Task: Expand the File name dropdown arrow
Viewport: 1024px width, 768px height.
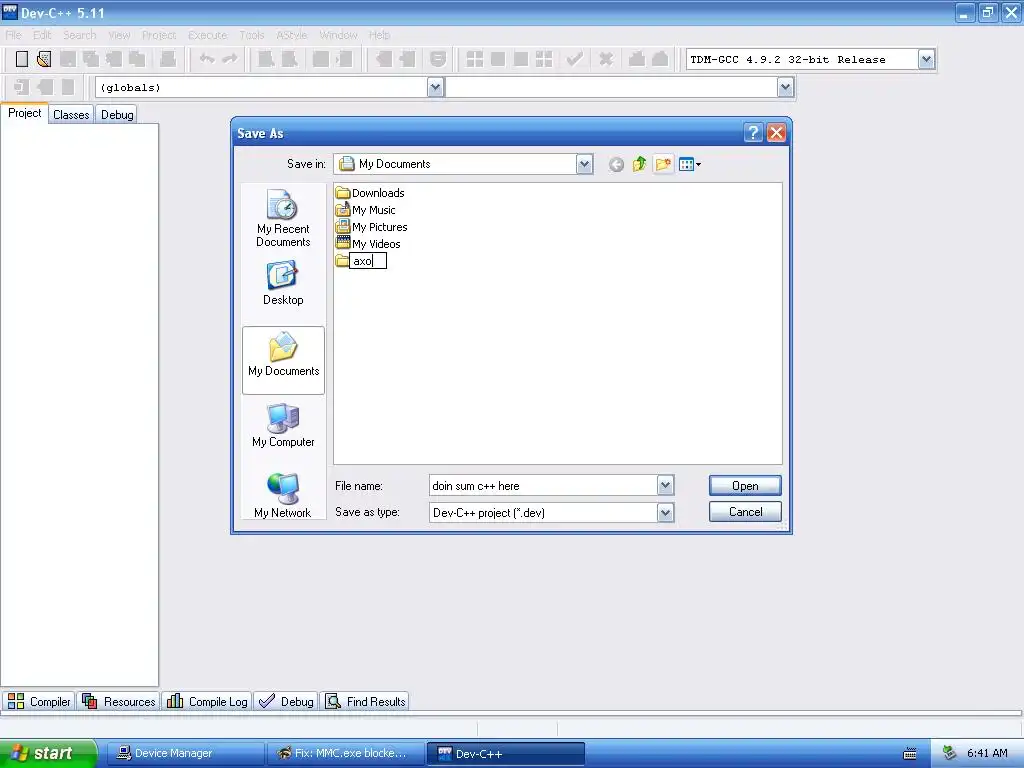Action: [x=665, y=485]
